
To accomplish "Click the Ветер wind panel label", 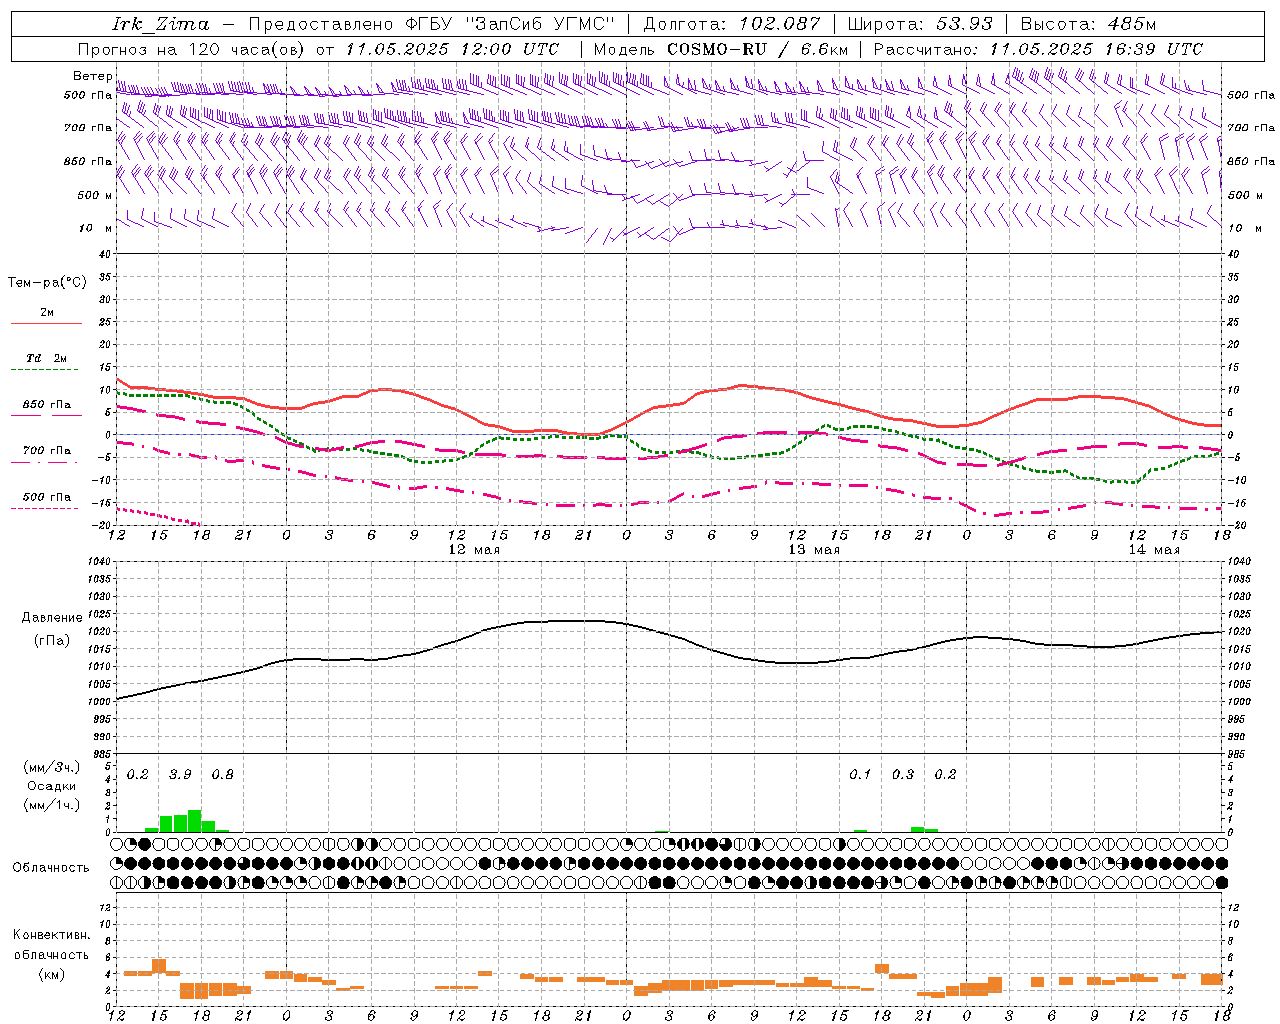I will (x=92, y=76).
